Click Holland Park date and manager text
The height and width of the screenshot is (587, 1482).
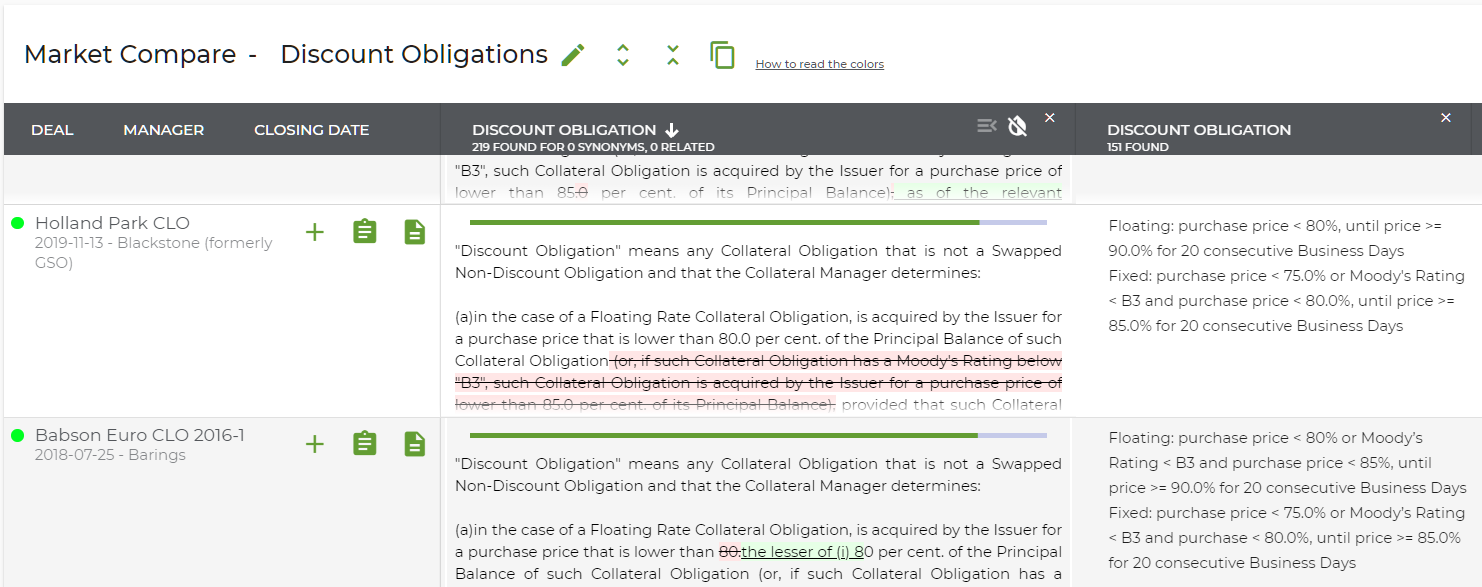[x=154, y=253]
